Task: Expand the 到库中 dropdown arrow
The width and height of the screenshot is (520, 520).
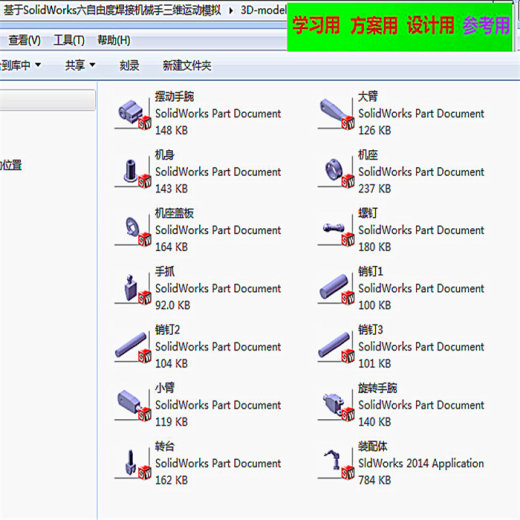Action: (38, 64)
